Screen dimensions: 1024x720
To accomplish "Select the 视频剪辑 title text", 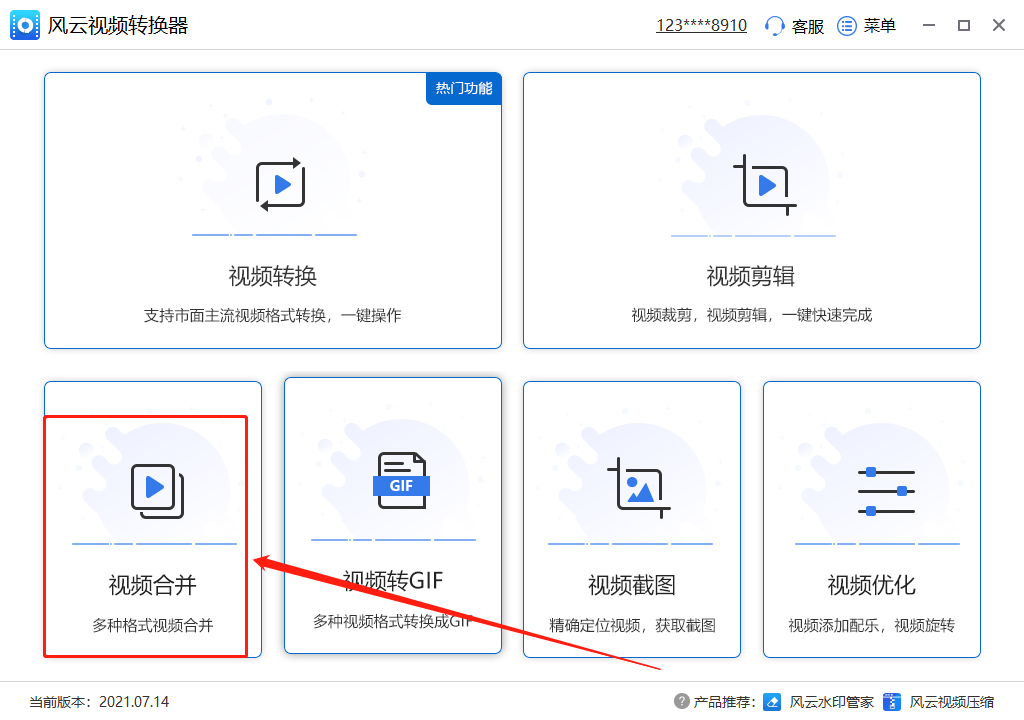I will (751, 276).
